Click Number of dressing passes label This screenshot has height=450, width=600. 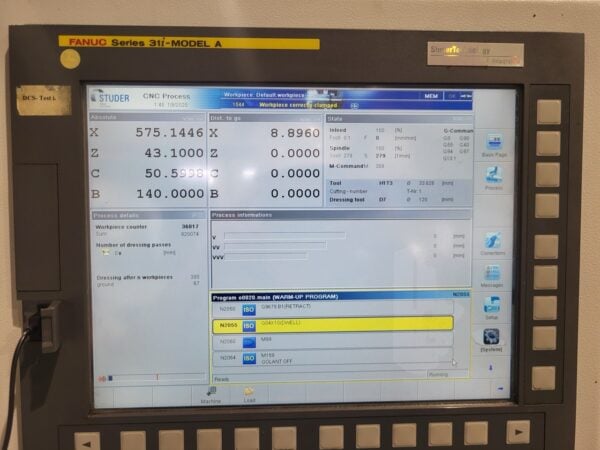[133, 245]
